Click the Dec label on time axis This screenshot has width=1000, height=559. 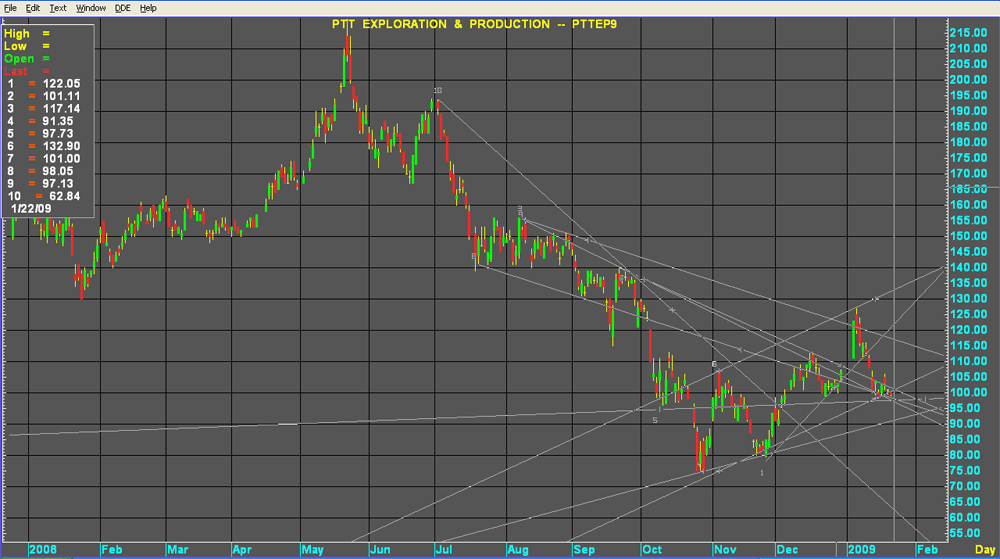[787, 549]
